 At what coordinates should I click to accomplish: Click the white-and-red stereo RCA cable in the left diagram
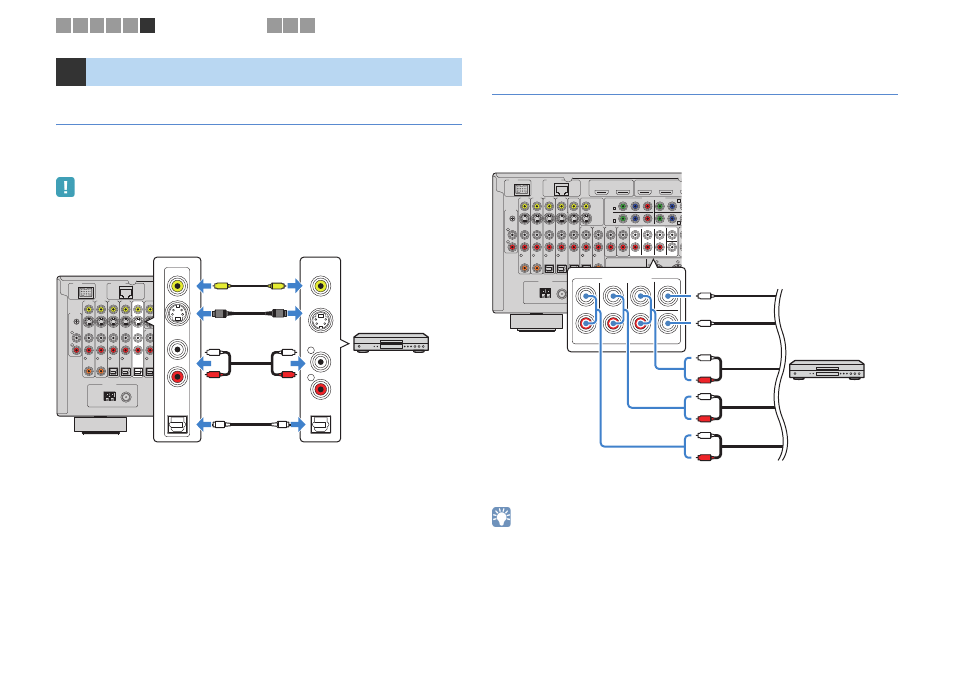click(x=250, y=363)
